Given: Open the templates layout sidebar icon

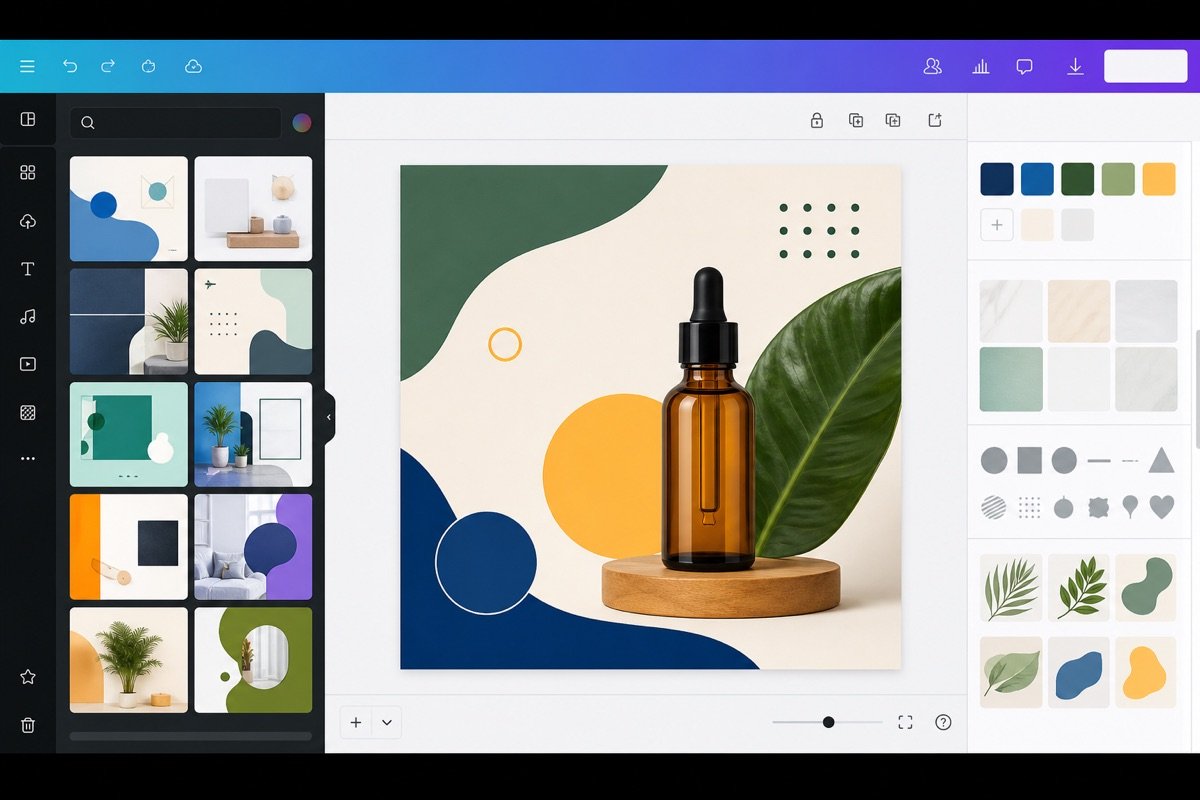Looking at the screenshot, I should [x=28, y=119].
